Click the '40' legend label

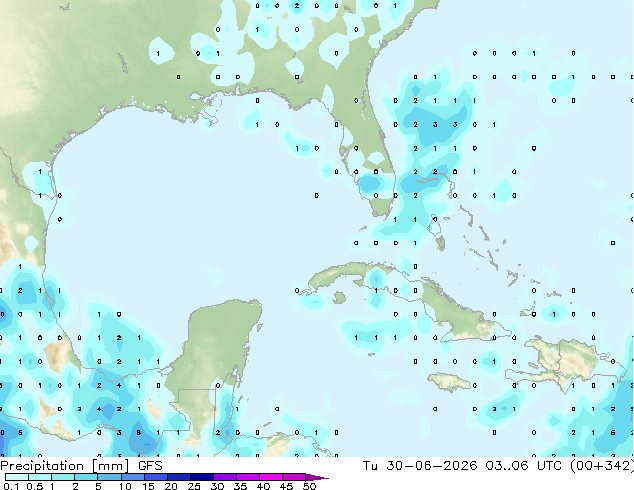click(x=263, y=486)
